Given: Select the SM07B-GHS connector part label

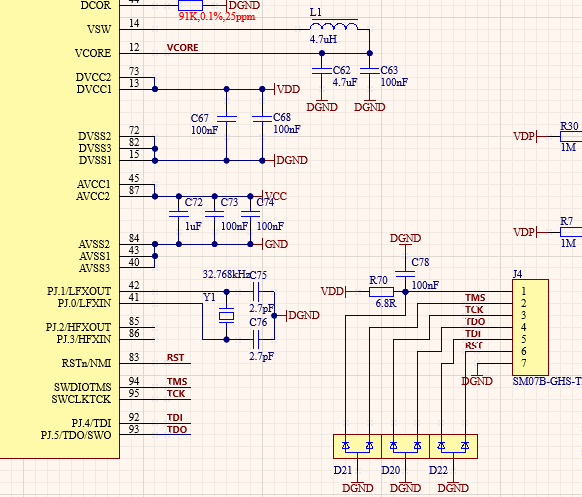Looking at the screenshot, I should pos(547,381).
